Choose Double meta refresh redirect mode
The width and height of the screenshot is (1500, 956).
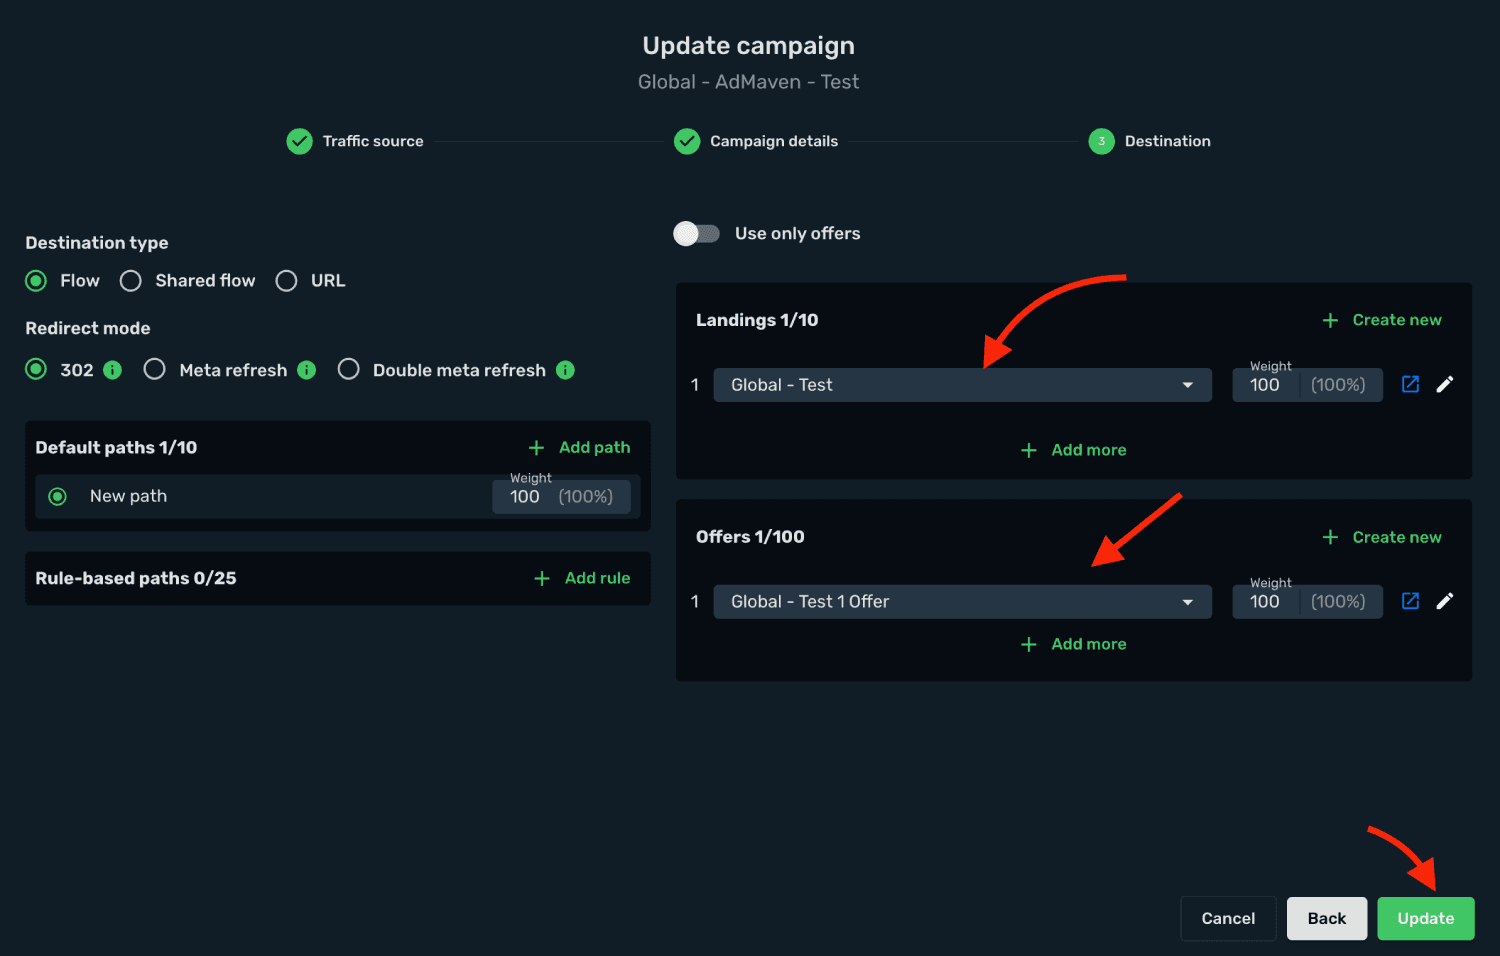pyautogui.click(x=348, y=370)
